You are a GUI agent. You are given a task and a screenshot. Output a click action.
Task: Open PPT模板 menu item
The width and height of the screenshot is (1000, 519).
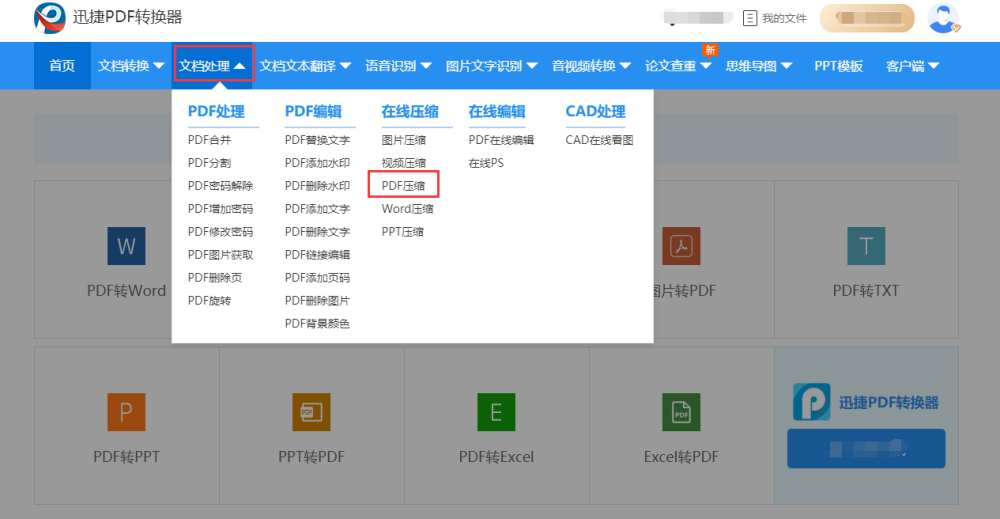point(838,66)
